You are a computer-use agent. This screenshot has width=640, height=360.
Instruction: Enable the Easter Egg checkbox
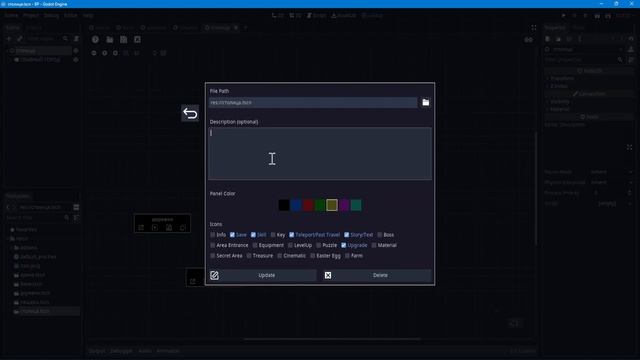[313, 256]
